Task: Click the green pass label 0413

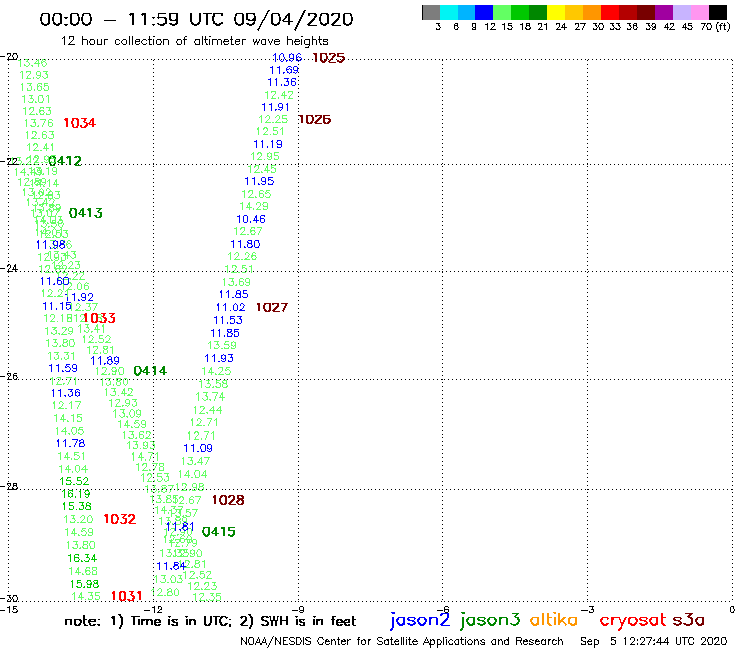Action: tap(85, 213)
